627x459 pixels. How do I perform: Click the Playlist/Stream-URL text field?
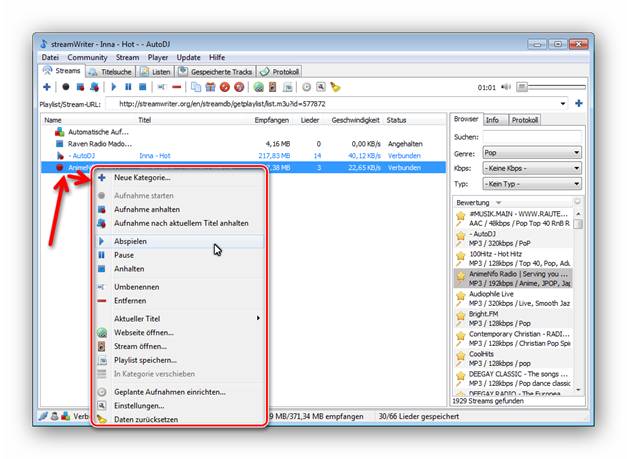coord(334,104)
